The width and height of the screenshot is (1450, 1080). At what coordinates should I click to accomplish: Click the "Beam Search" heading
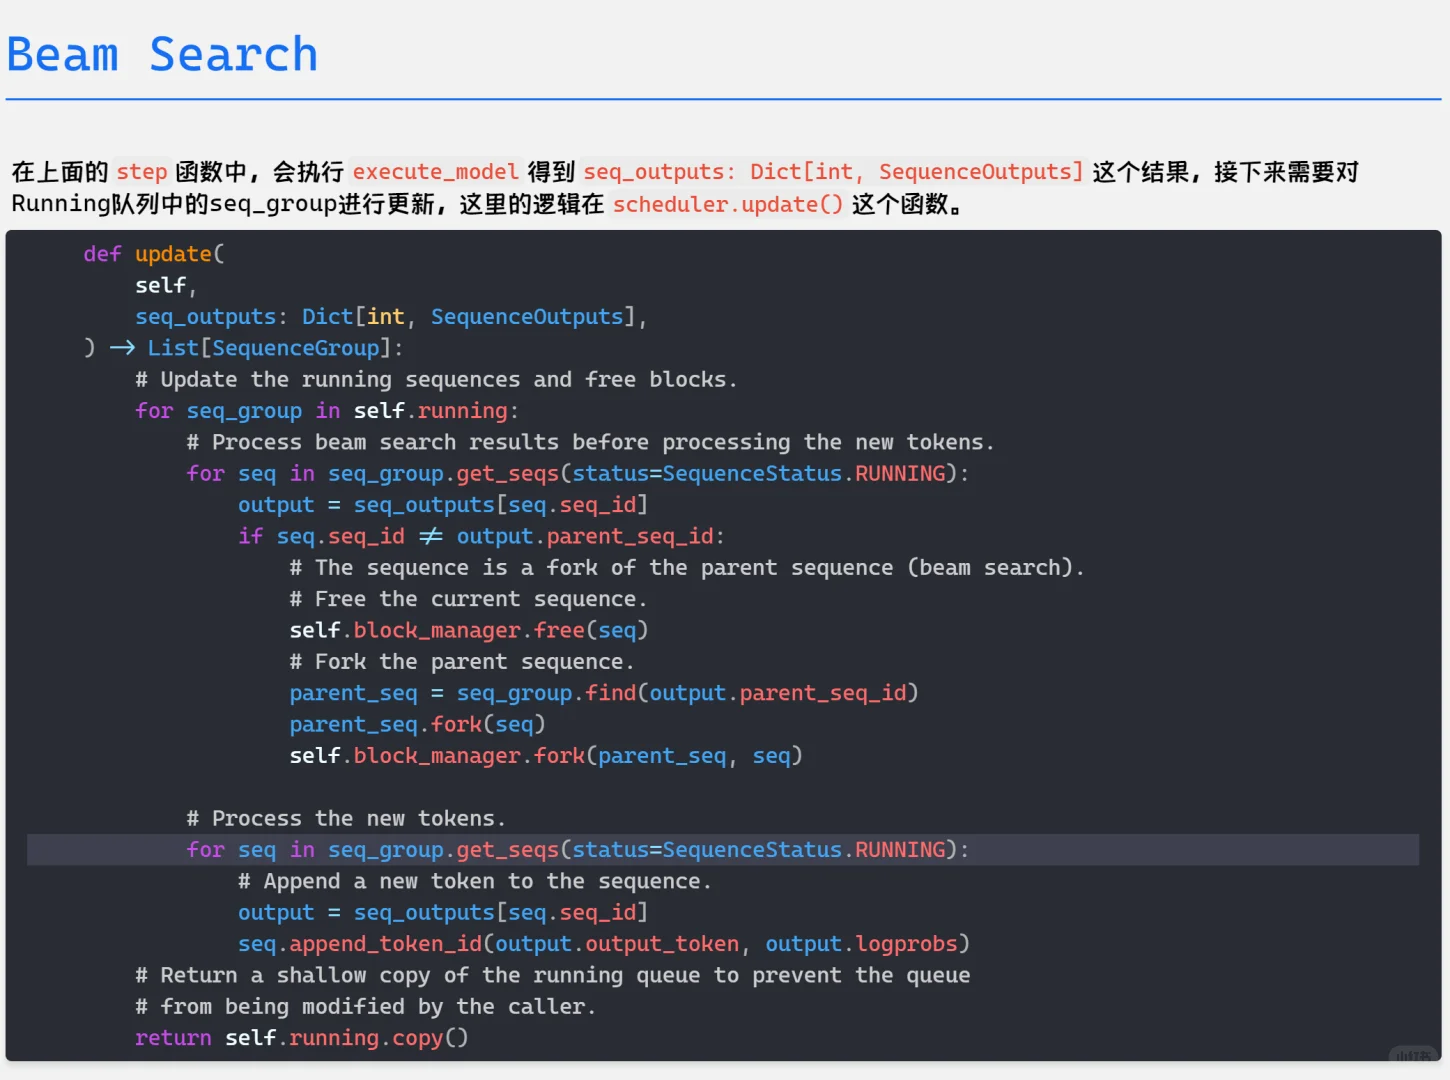tap(162, 54)
